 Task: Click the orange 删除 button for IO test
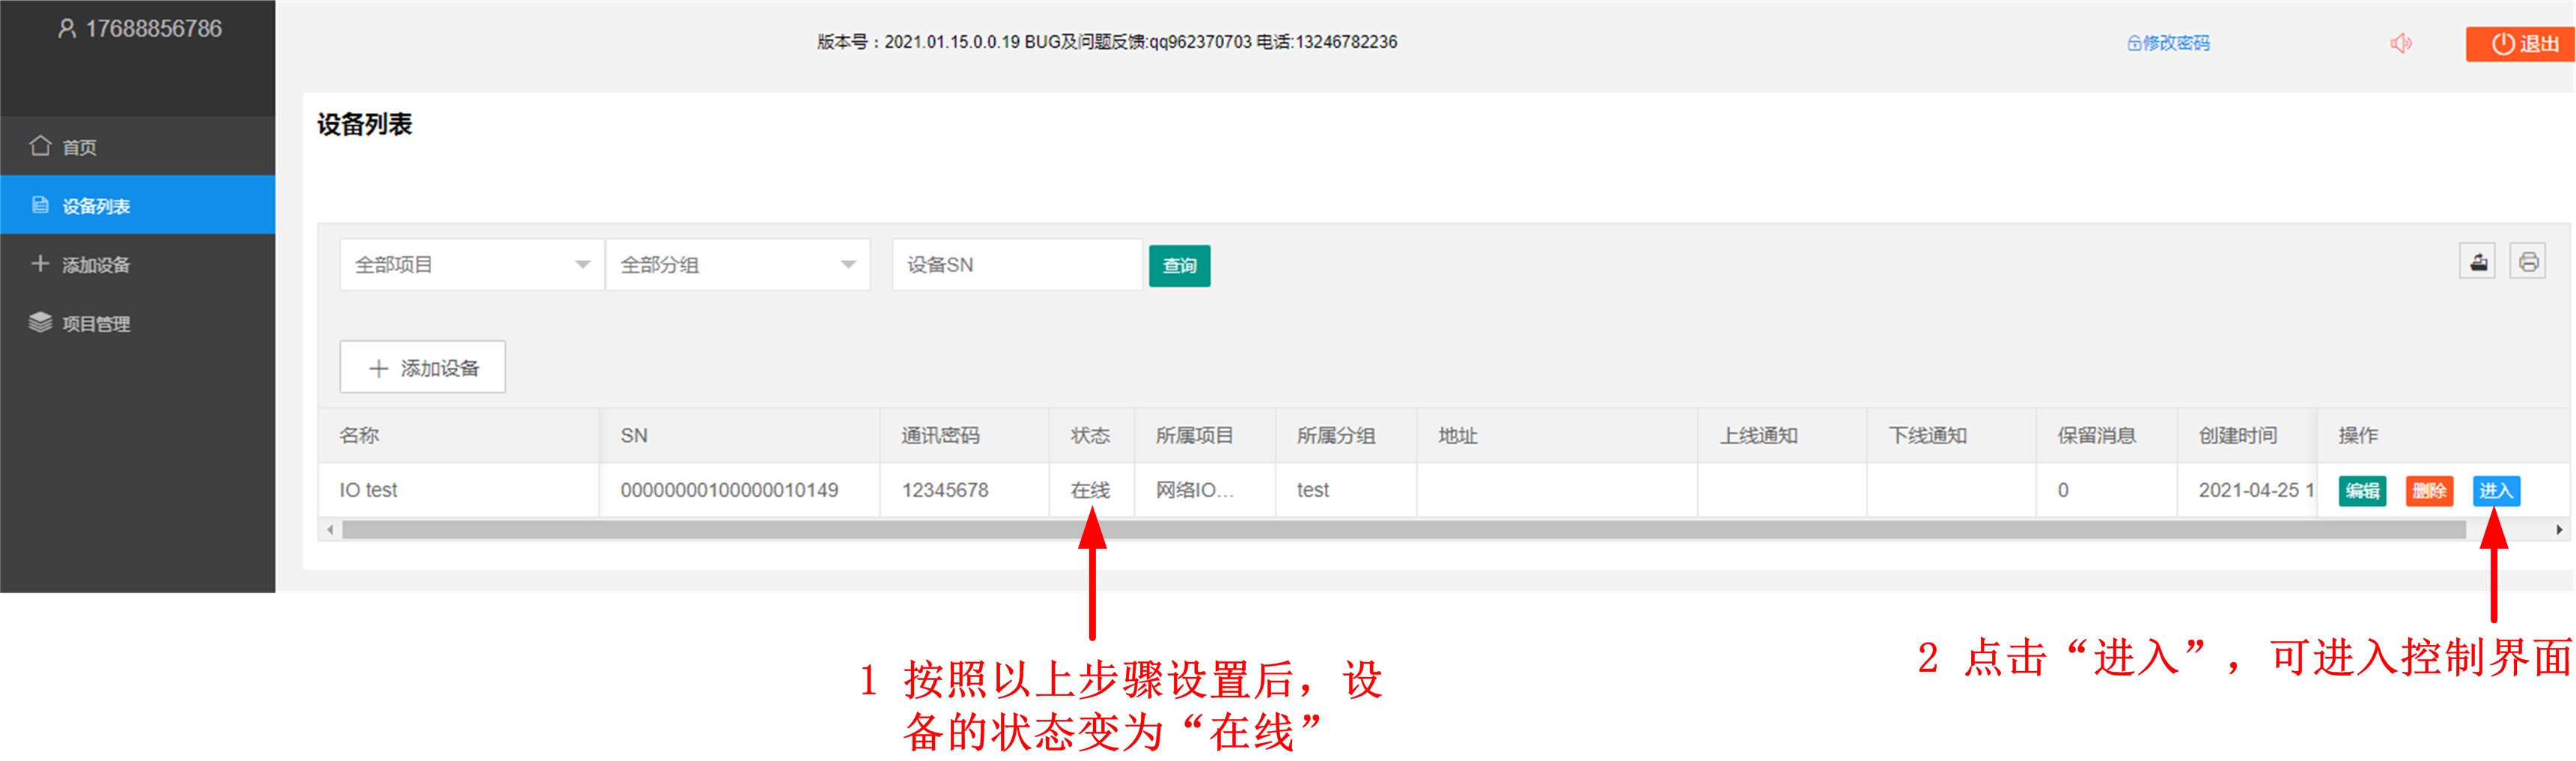coord(2429,491)
